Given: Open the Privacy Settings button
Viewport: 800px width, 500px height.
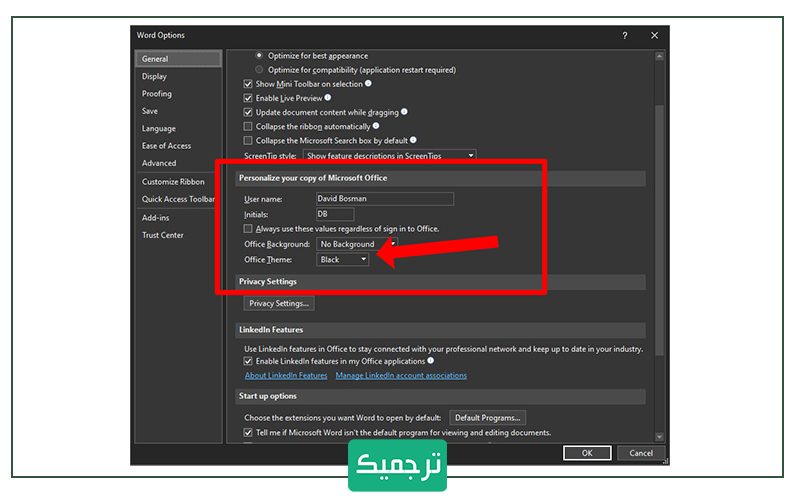Looking at the screenshot, I should [x=279, y=304].
